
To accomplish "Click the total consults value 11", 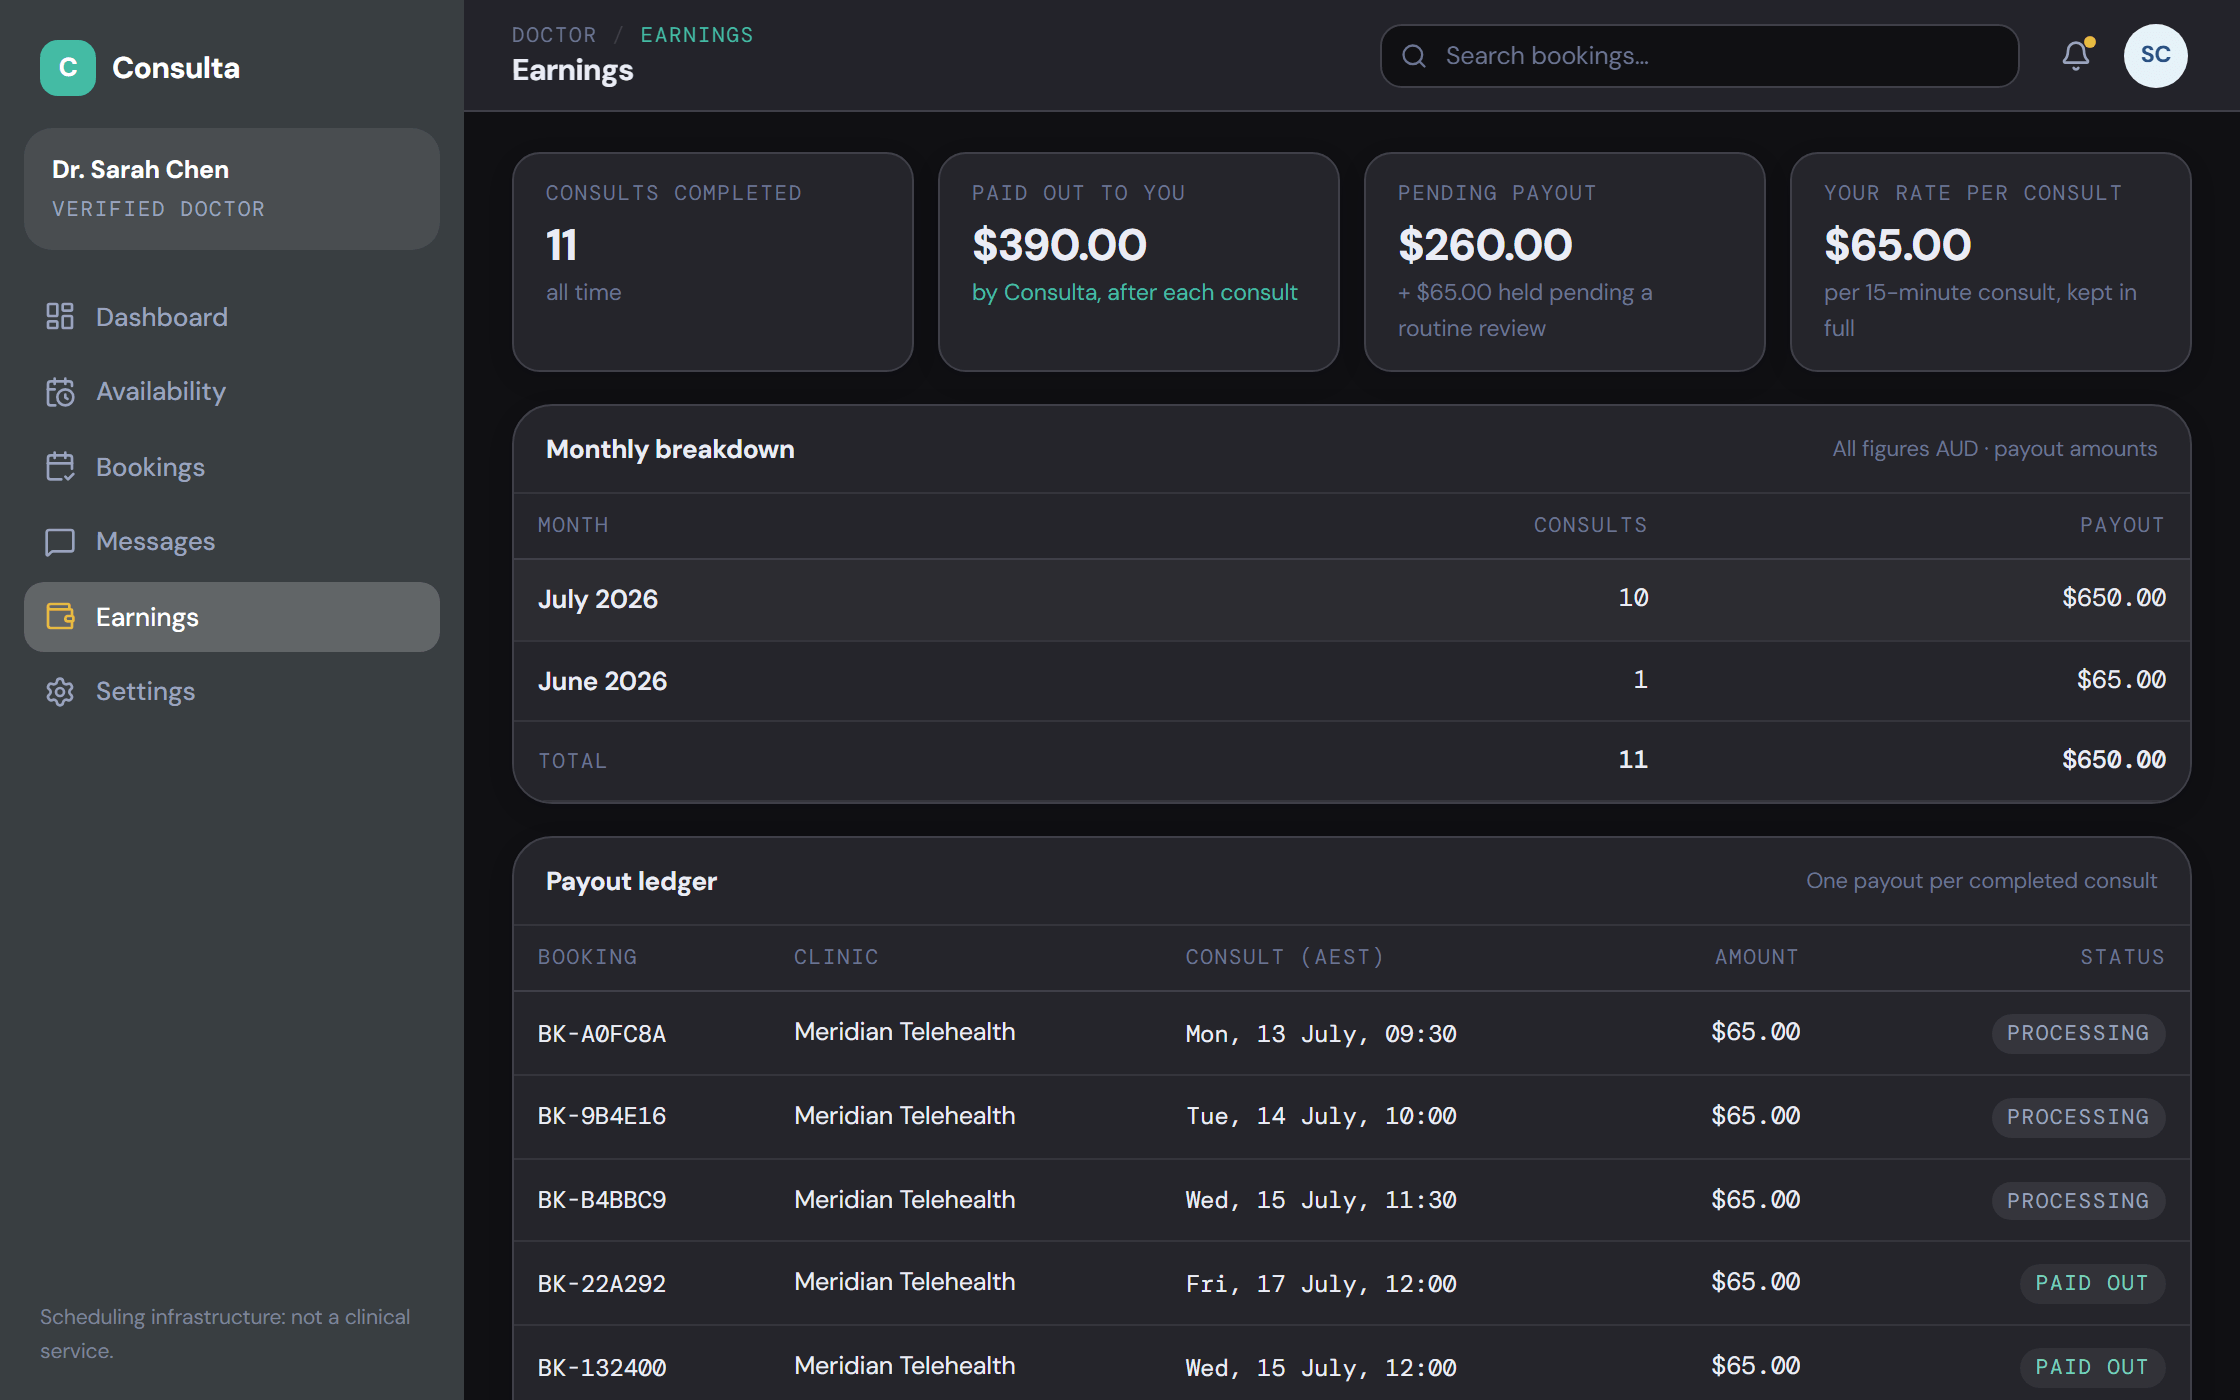I will point(1633,760).
